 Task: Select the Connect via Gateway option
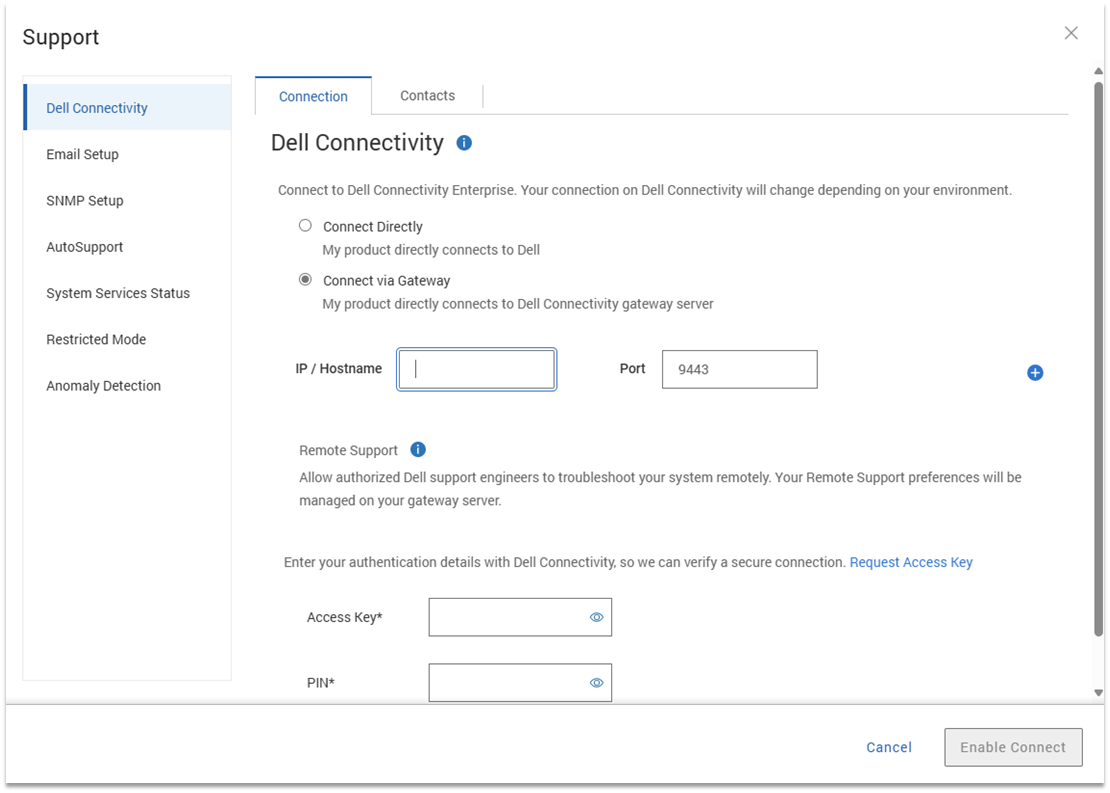pos(306,280)
